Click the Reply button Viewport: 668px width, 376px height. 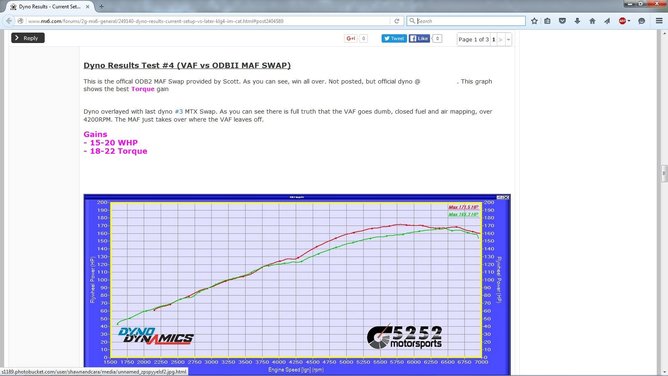tap(28, 38)
